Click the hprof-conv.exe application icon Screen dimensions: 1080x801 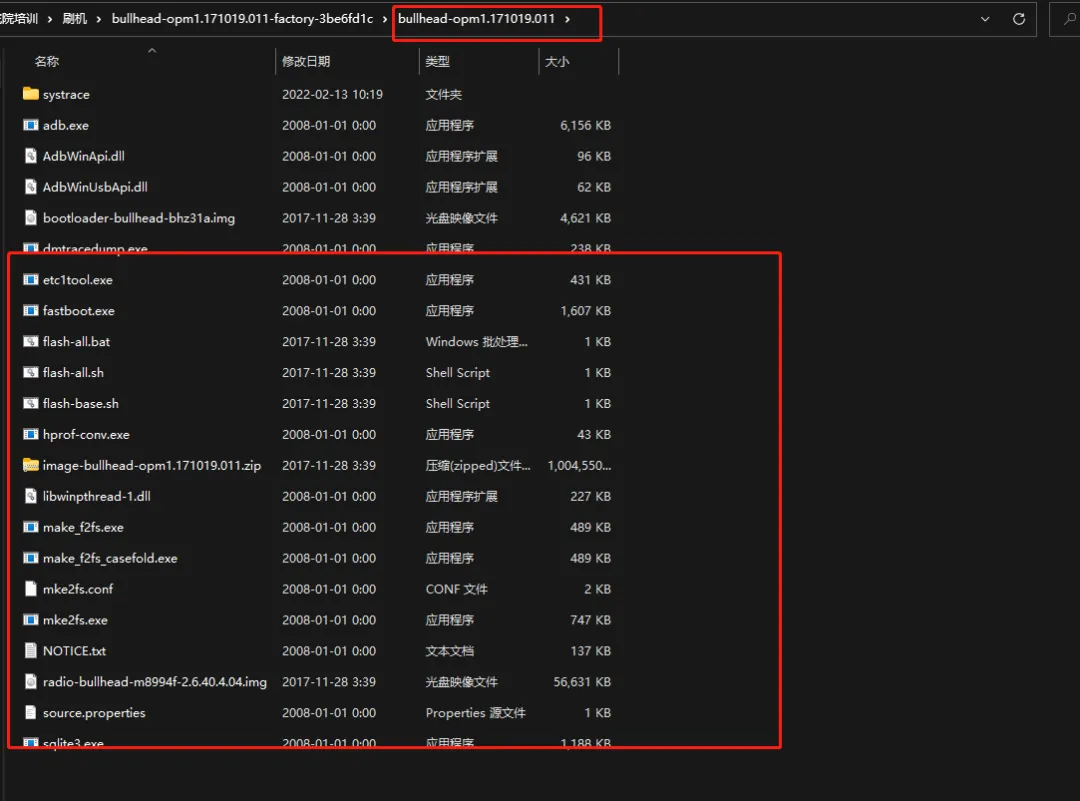30,435
